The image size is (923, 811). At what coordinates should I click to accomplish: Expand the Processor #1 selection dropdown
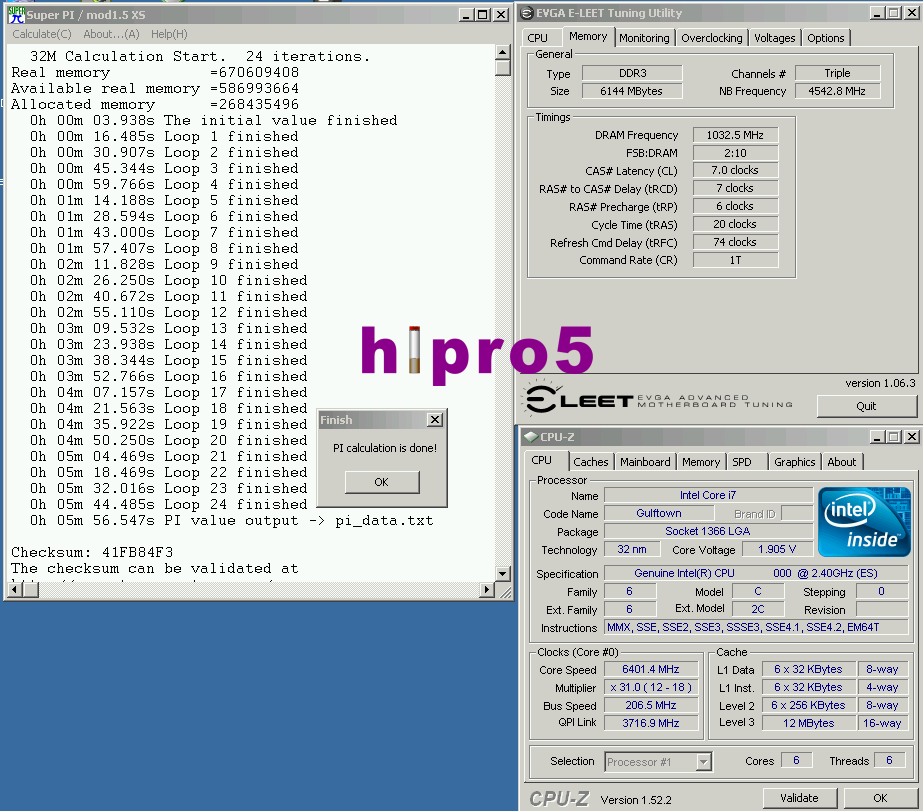click(x=703, y=762)
